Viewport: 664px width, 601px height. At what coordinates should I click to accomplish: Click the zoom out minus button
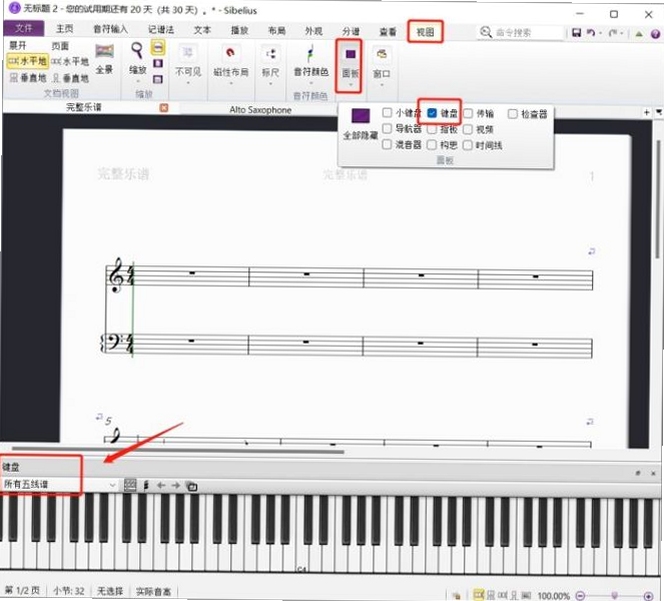581,595
